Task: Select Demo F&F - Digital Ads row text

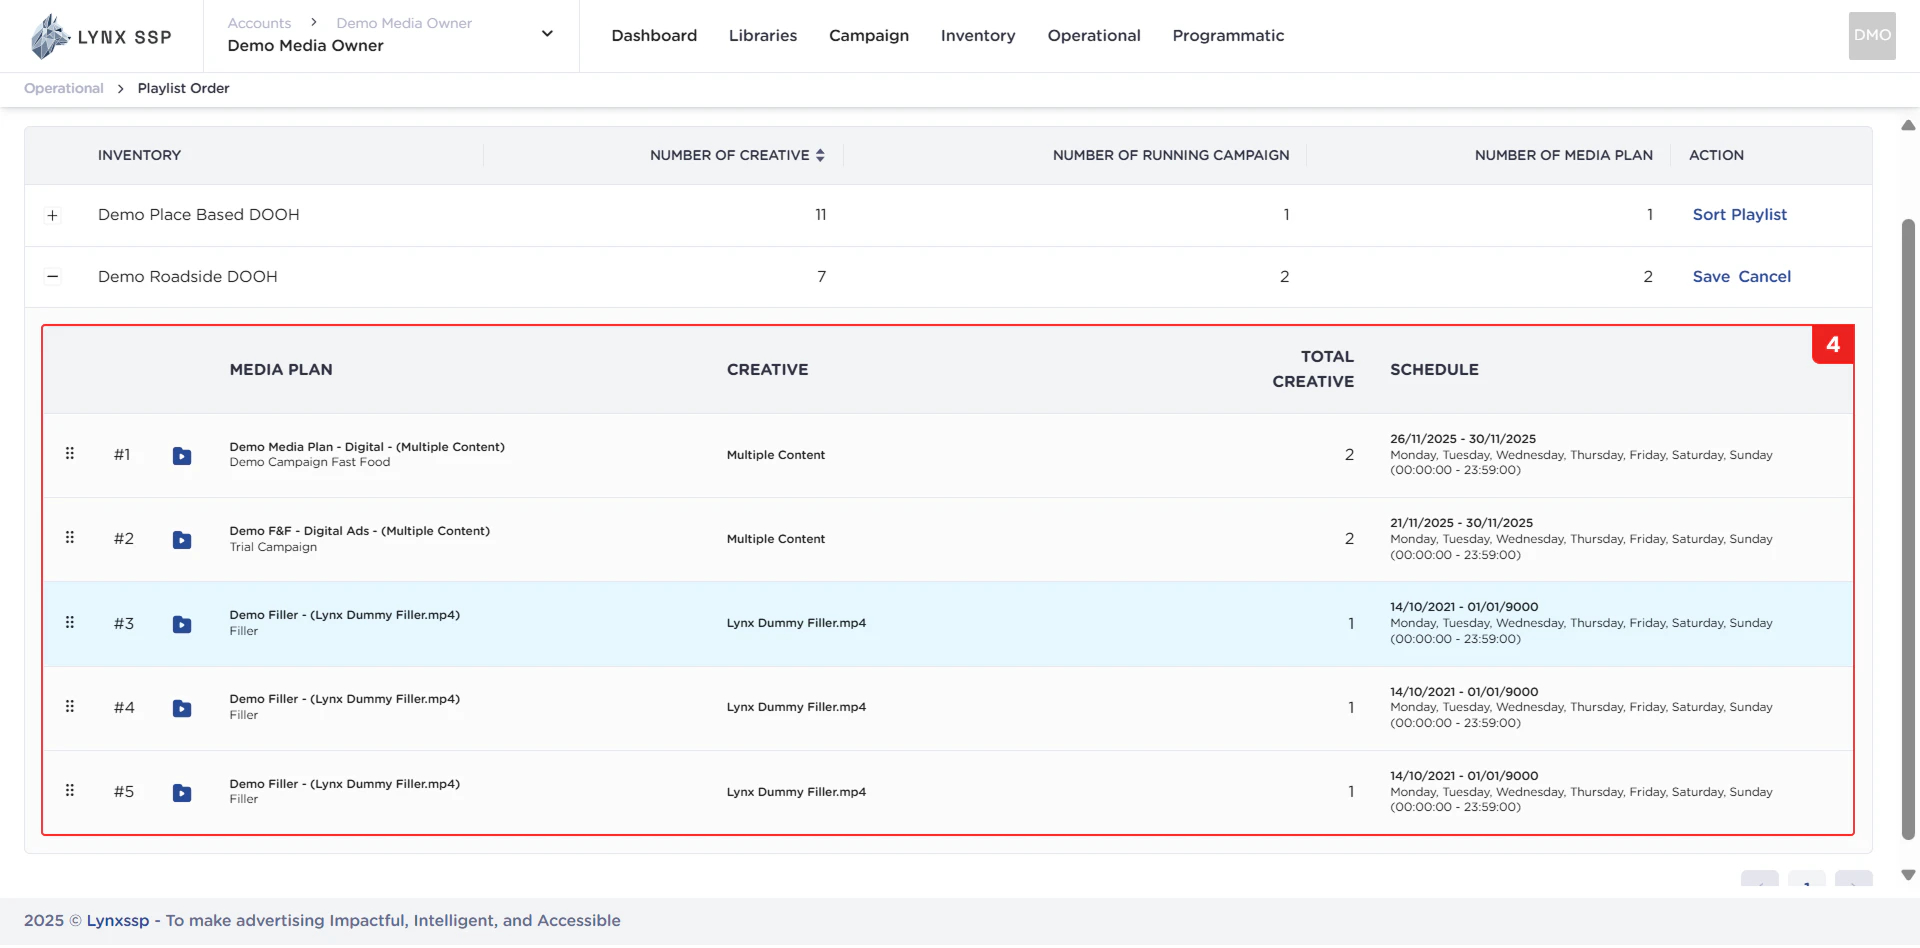Action: [360, 531]
